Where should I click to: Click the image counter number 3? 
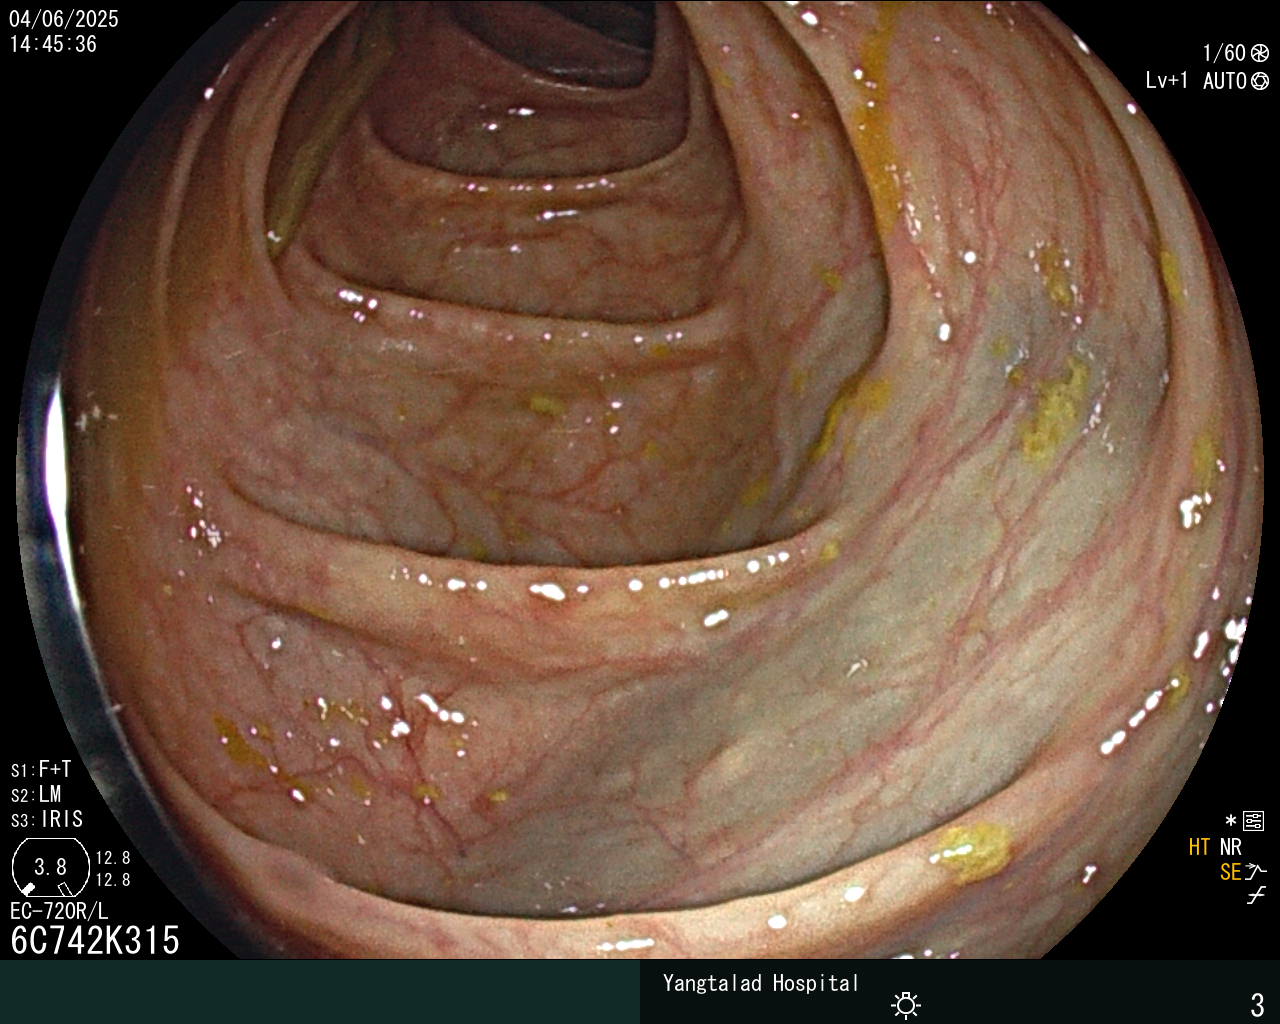tap(1258, 1004)
